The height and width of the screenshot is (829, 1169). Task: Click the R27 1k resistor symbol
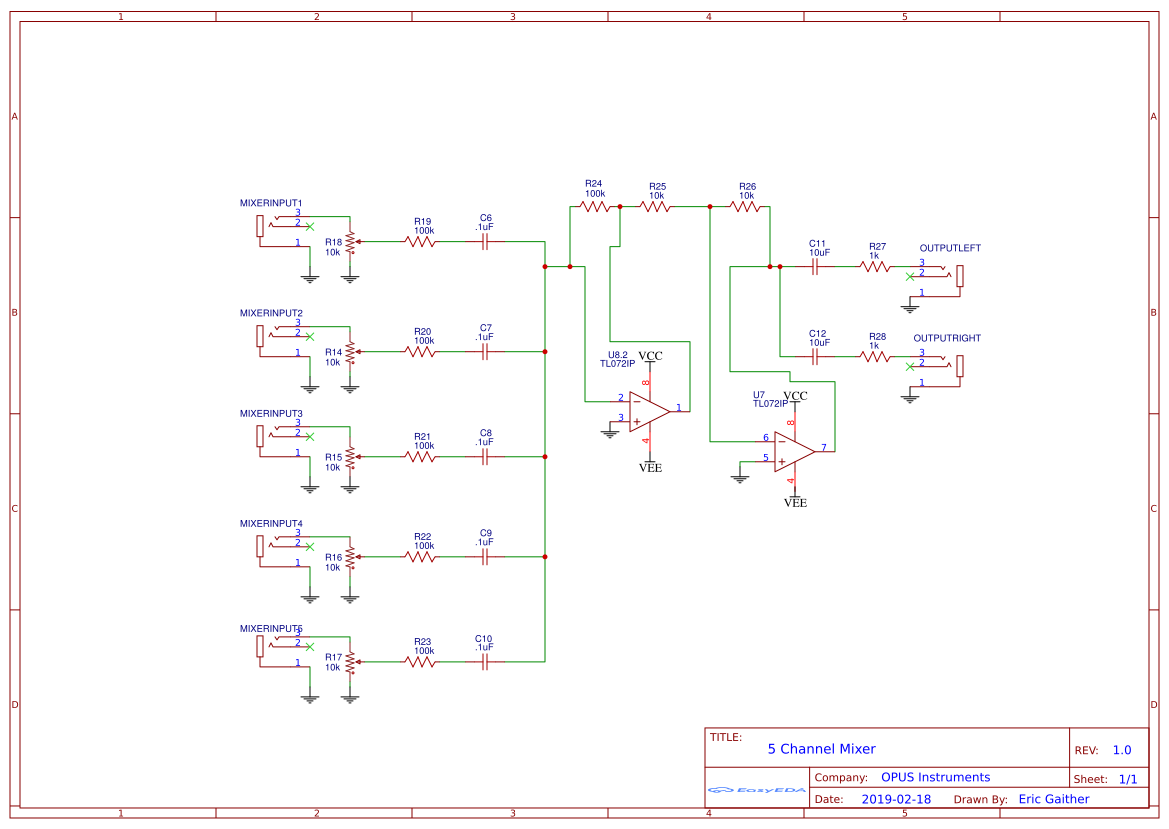875,267
